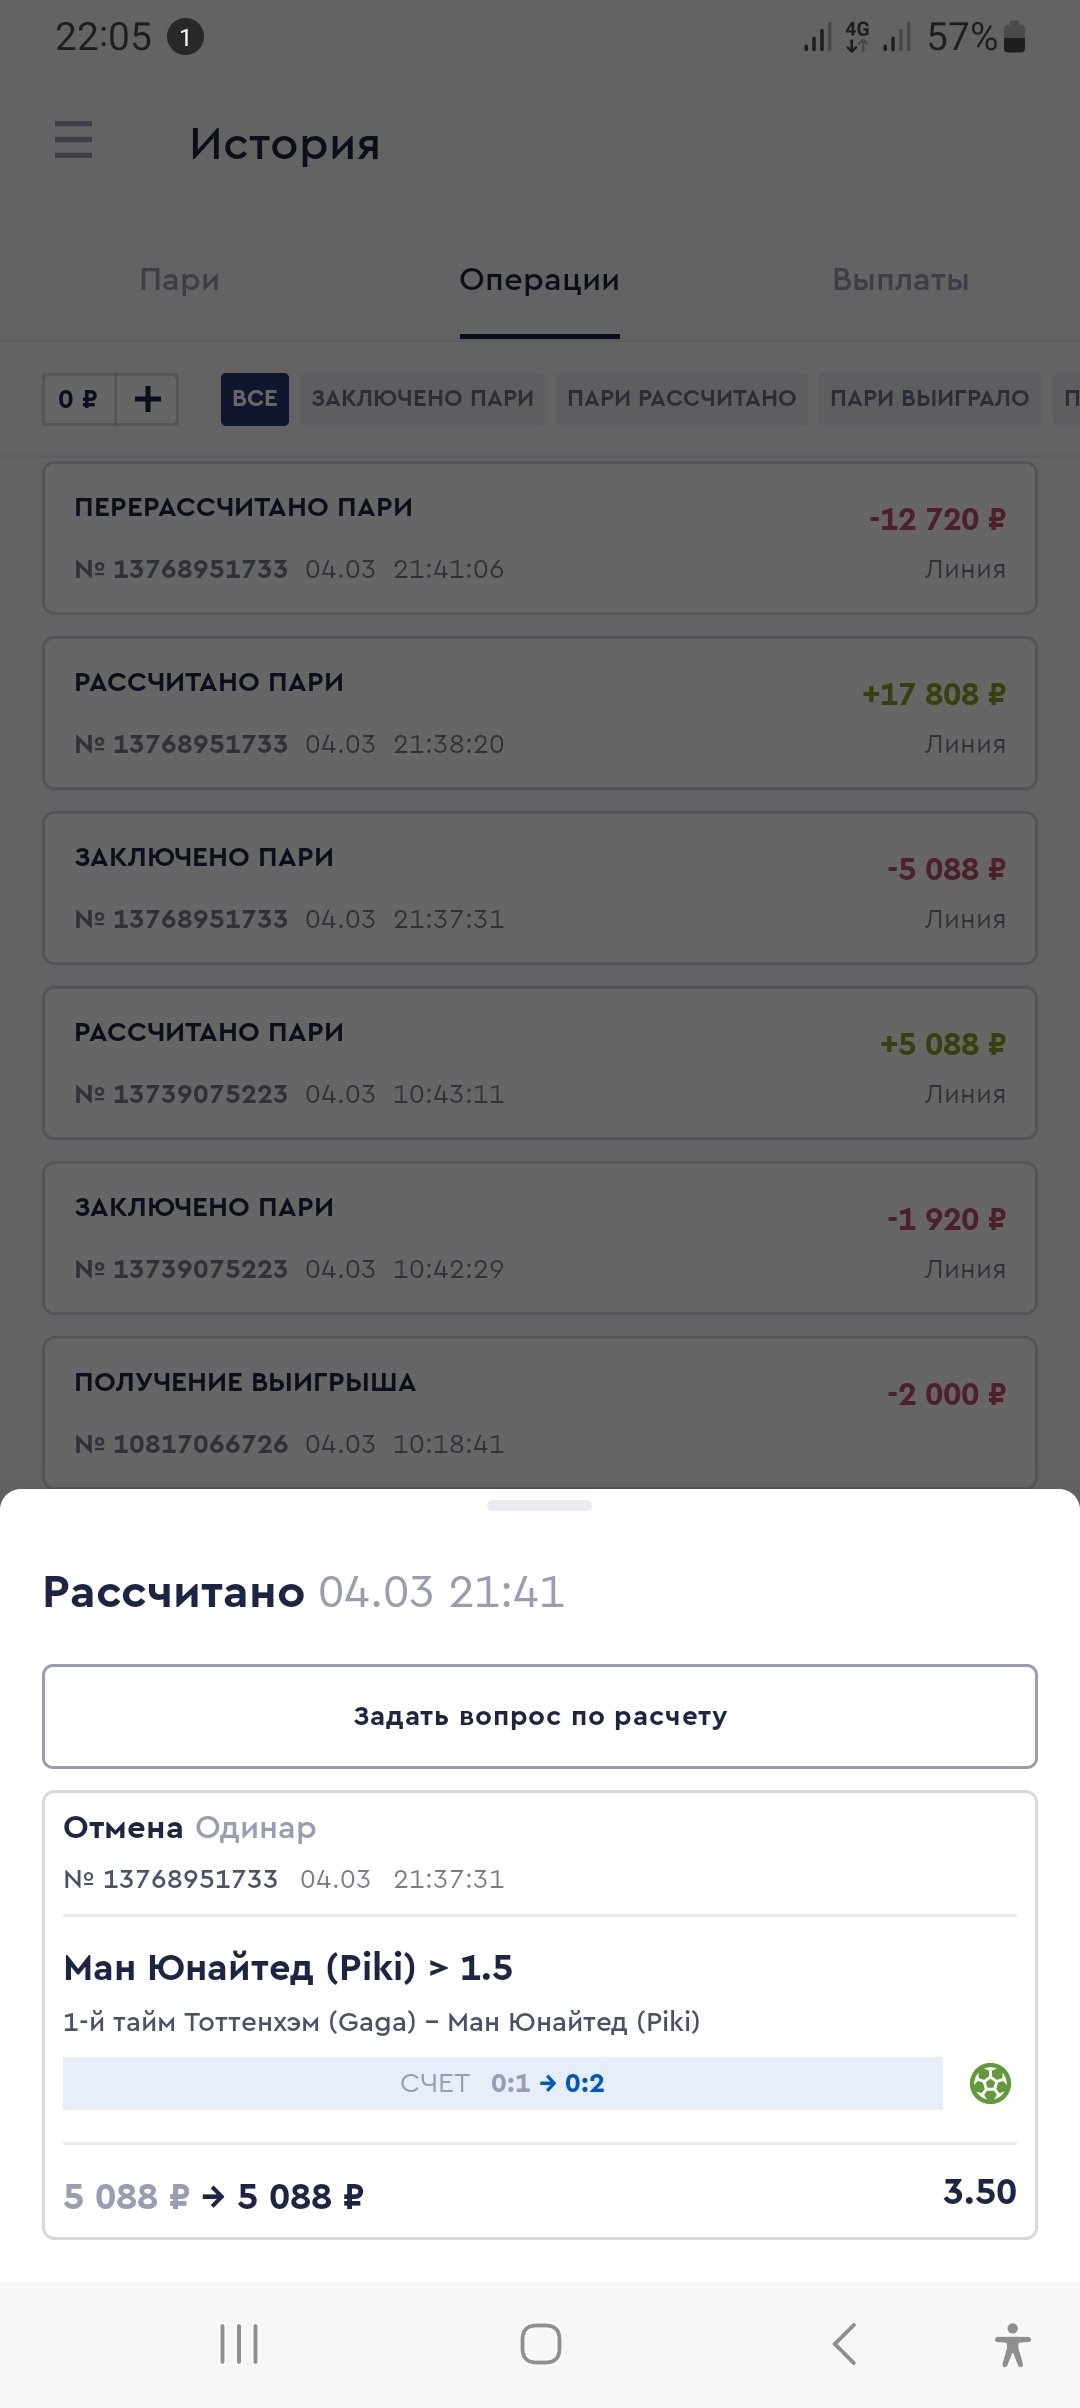Filter by ПАРИ РАССЧИТАНО operations
The height and width of the screenshot is (2408, 1080).
click(x=681, y=399)
